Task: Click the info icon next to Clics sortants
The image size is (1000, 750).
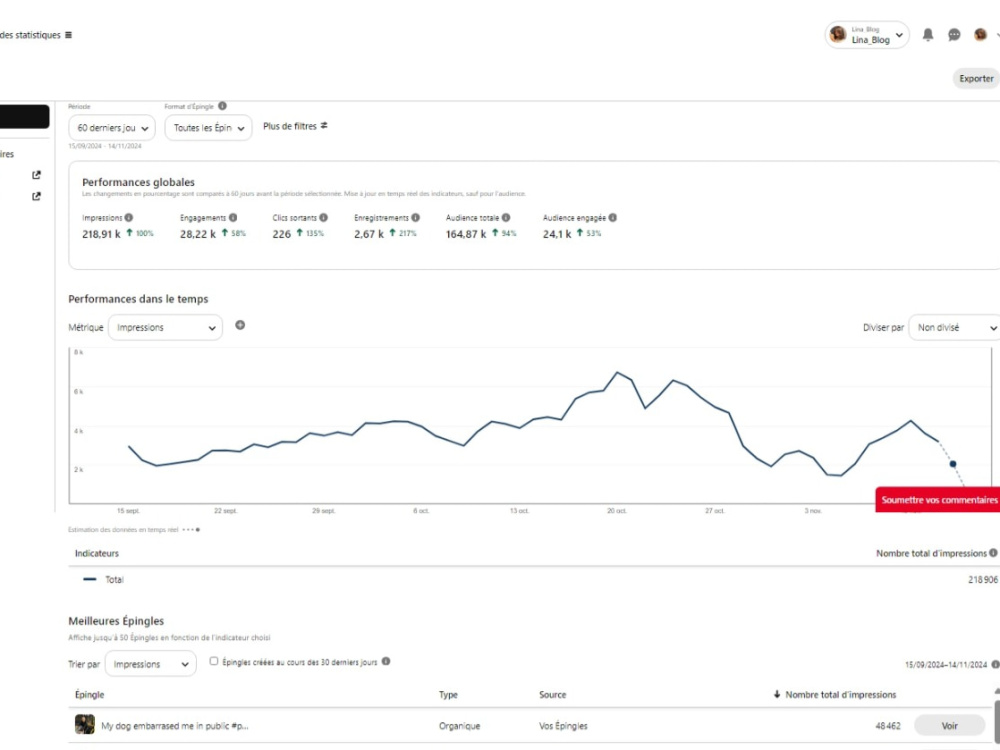Action: point(323,217)
